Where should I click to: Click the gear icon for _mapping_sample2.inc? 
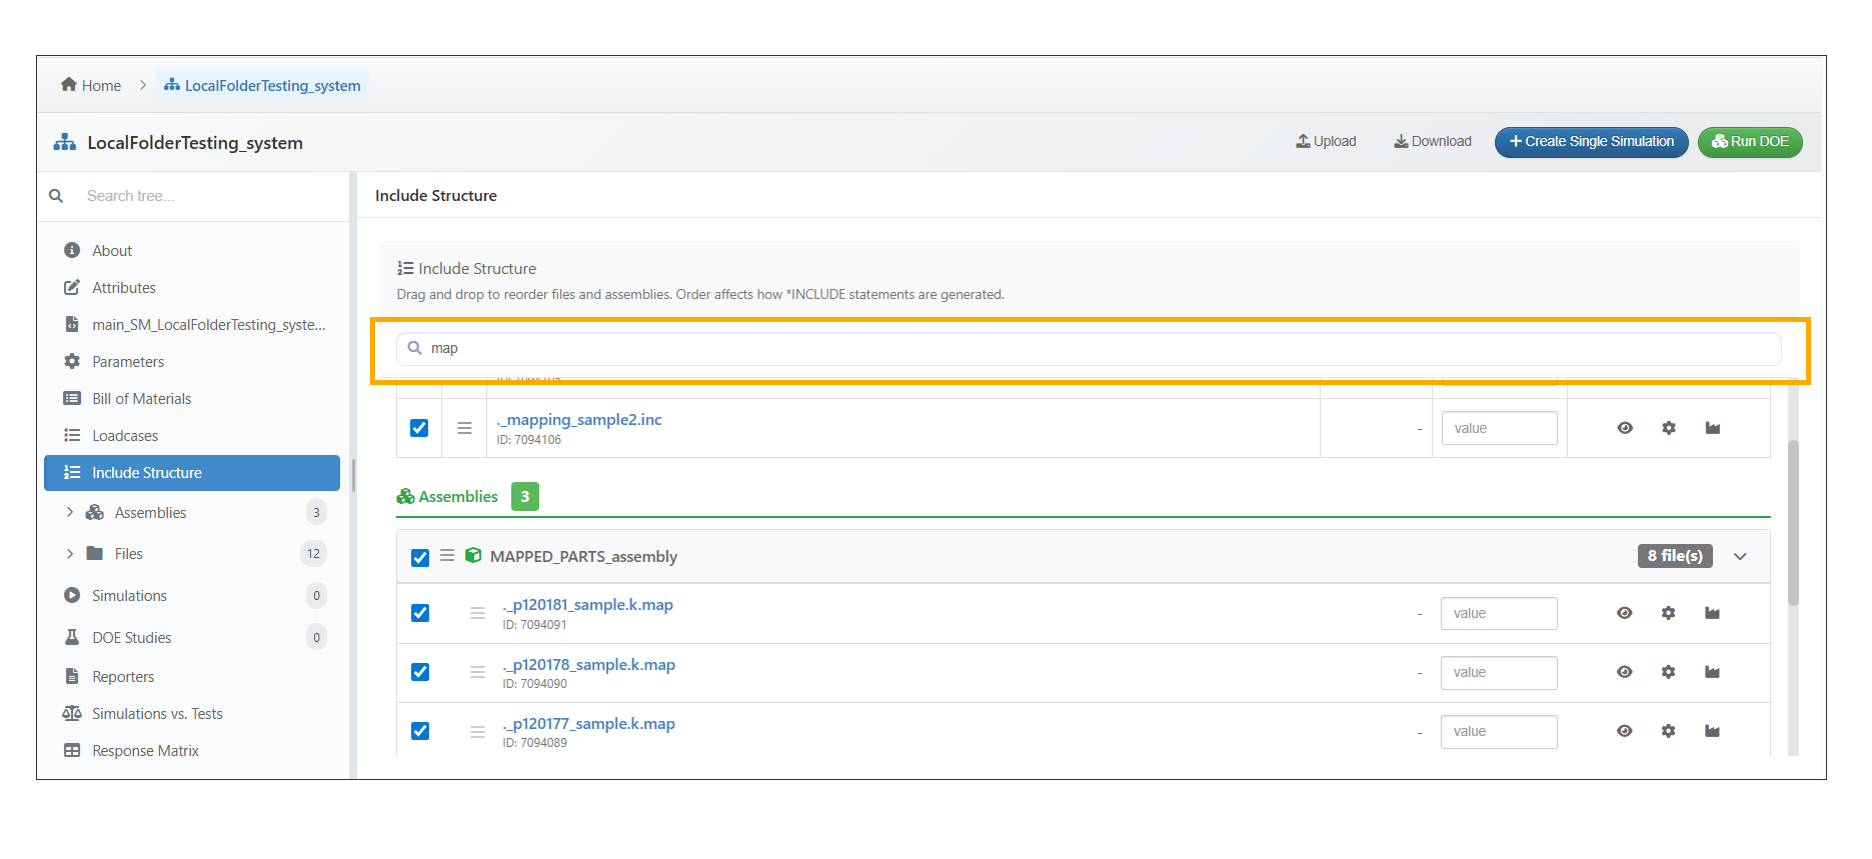(1668, 428)
